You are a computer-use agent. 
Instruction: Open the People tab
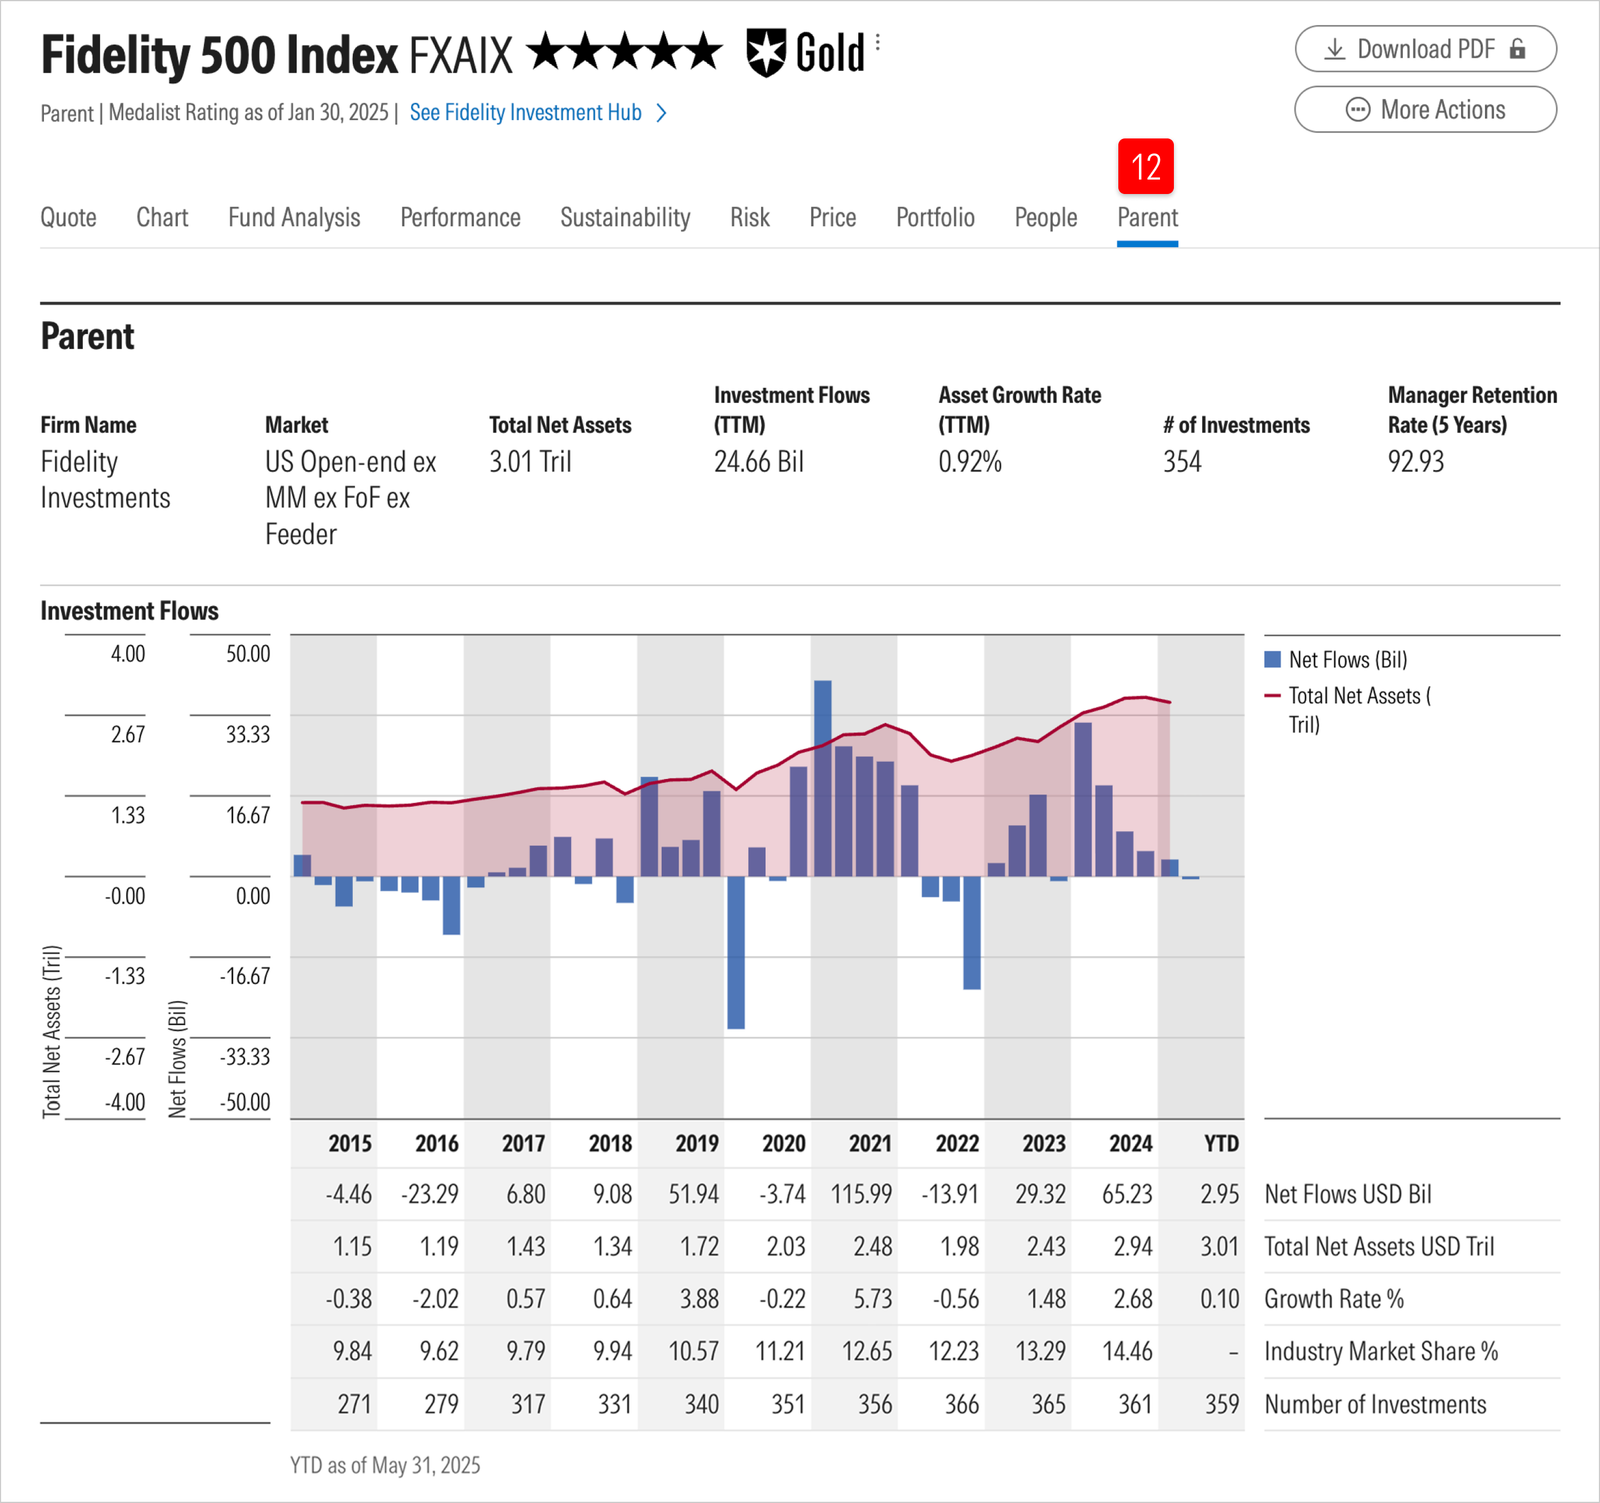click(1046, 217)
